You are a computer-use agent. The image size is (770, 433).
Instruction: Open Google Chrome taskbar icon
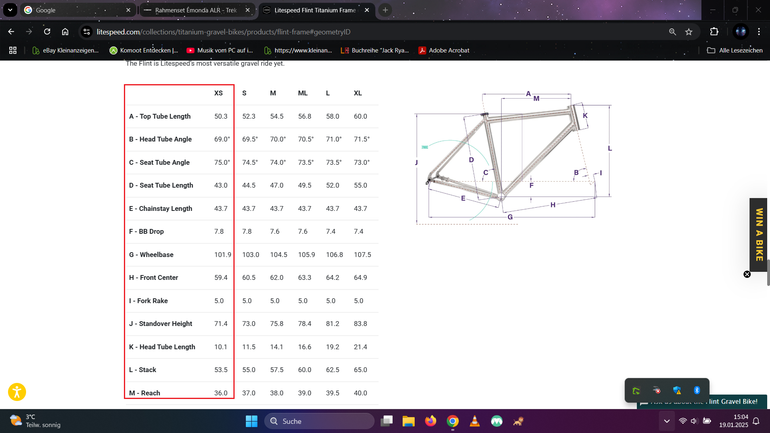tap(453, 421)
